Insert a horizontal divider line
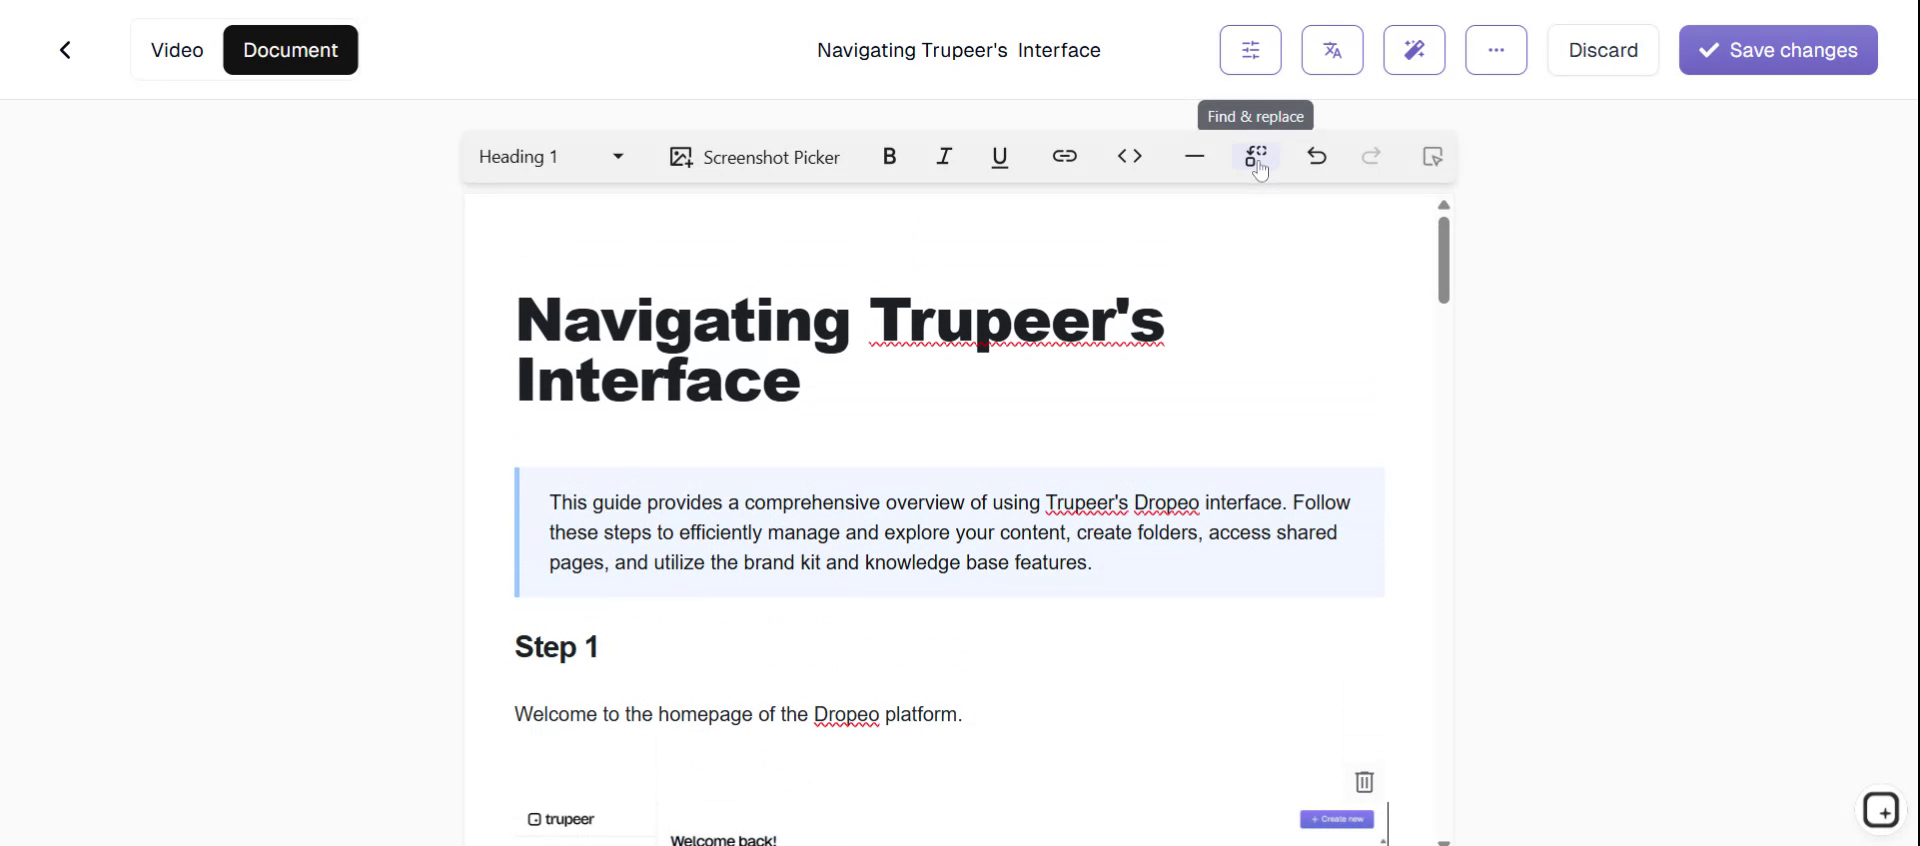Image resolution: width=1920 pixels, height=846 pixels. tap(1194, 157)
